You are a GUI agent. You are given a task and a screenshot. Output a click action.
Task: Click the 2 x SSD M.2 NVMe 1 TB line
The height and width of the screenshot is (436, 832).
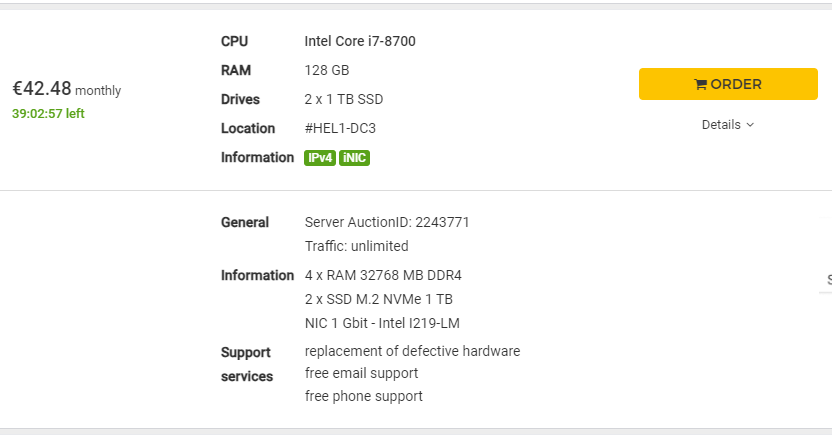[379, 299]
